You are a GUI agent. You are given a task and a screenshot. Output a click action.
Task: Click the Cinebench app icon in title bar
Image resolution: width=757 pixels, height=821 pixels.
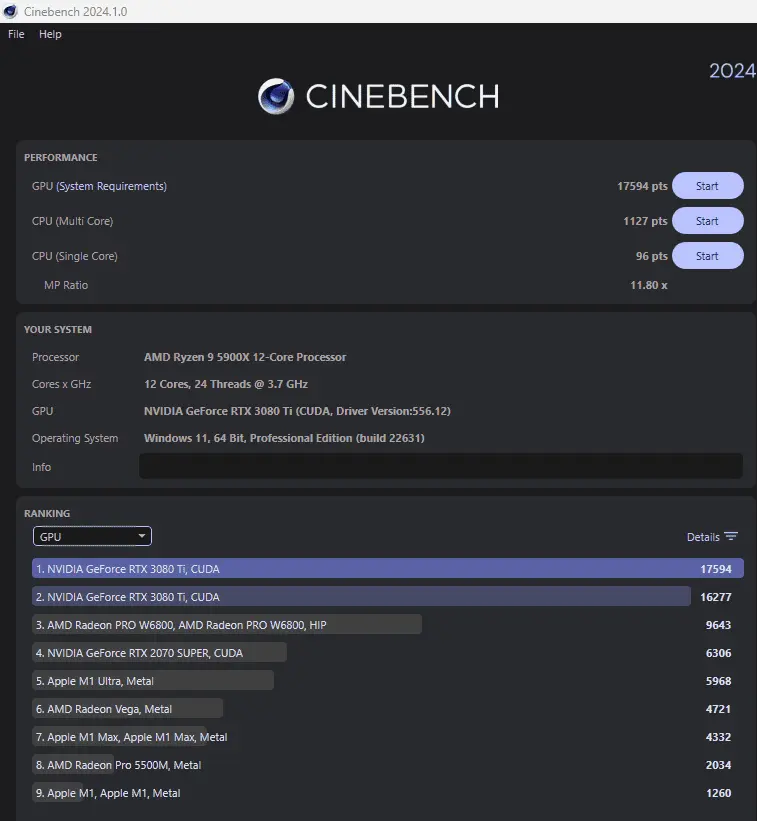coord(9,11)
